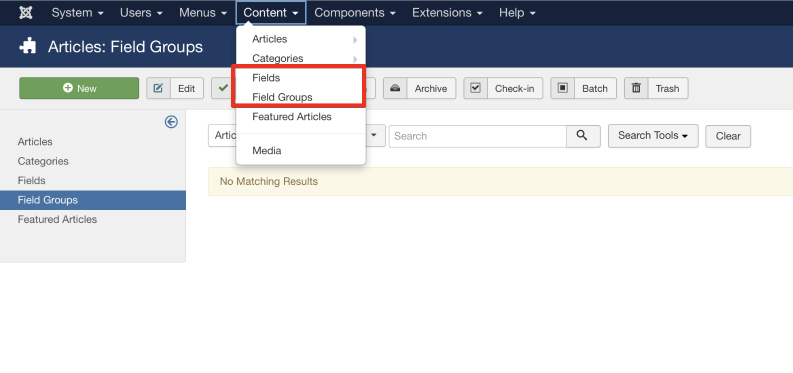Click the Trash can icon

point(636,88)
